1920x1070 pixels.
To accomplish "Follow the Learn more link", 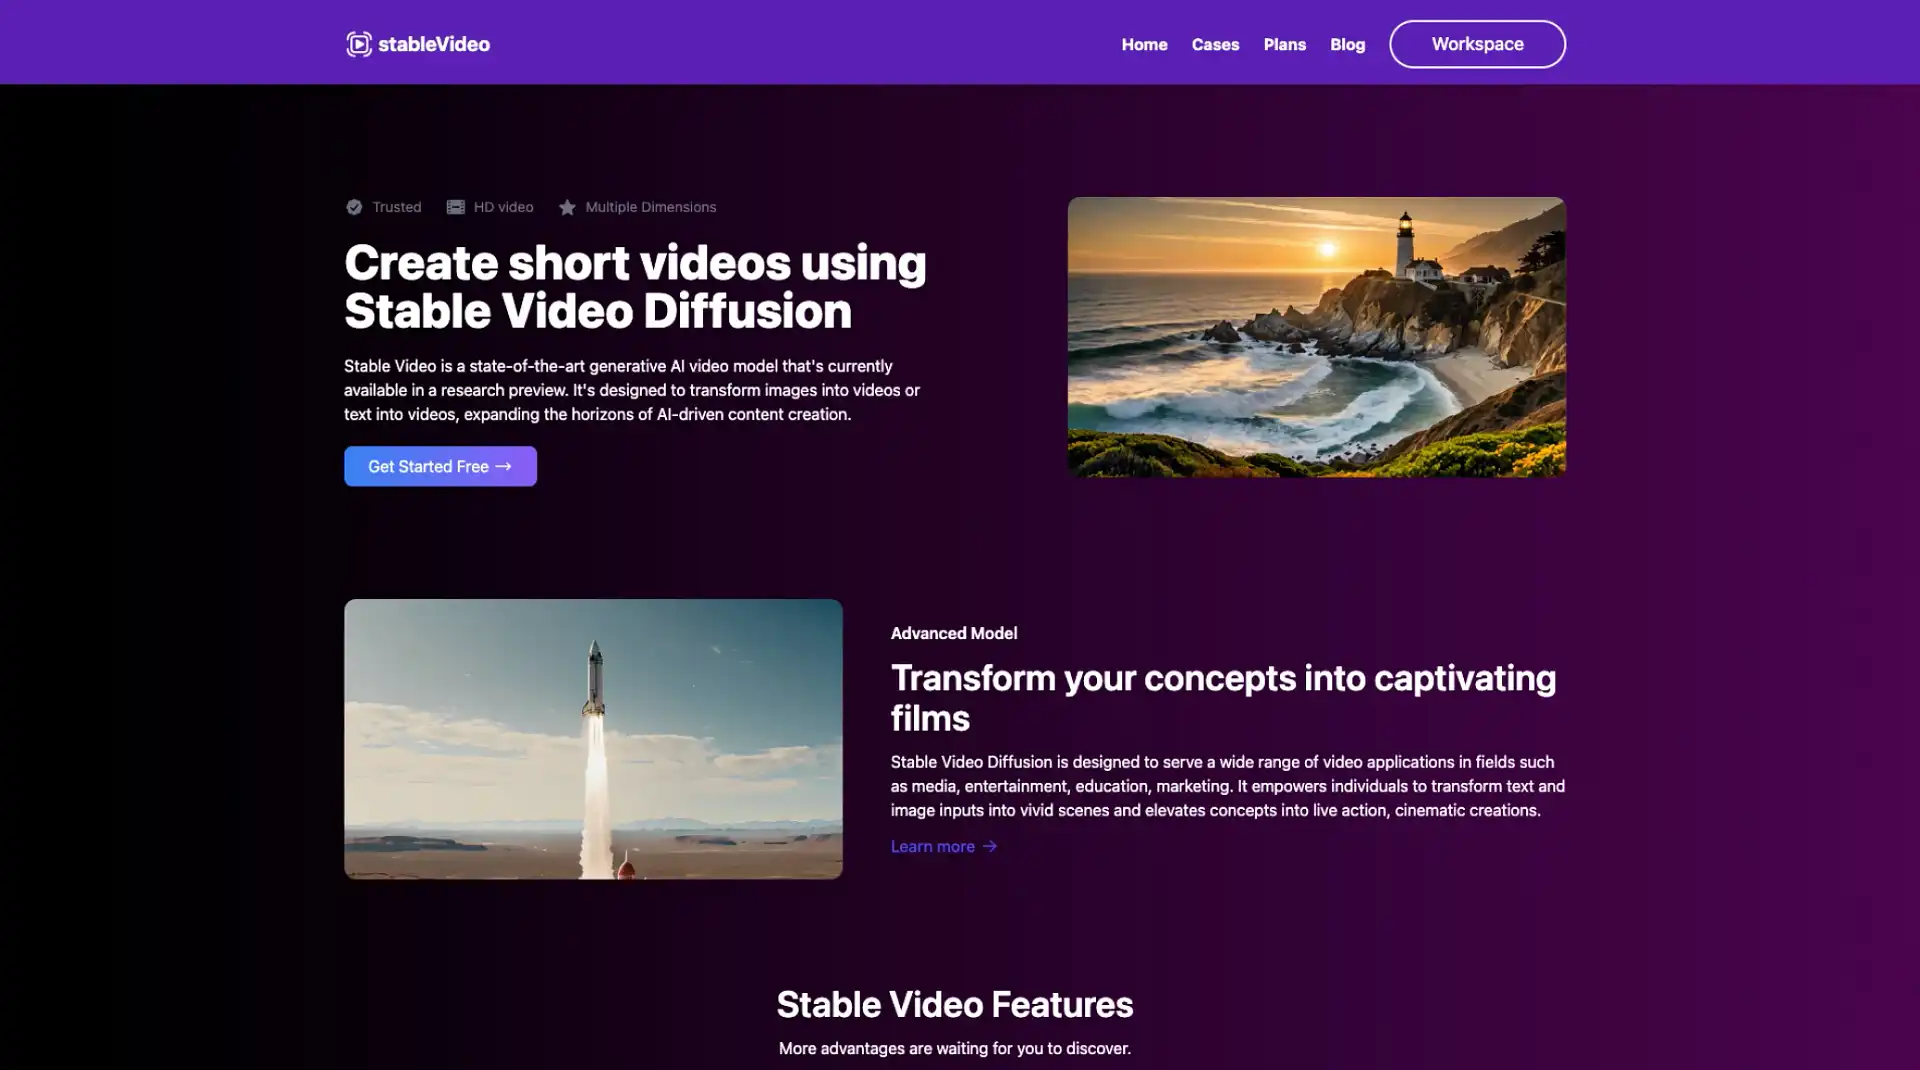I will click(x=943, y=846).
